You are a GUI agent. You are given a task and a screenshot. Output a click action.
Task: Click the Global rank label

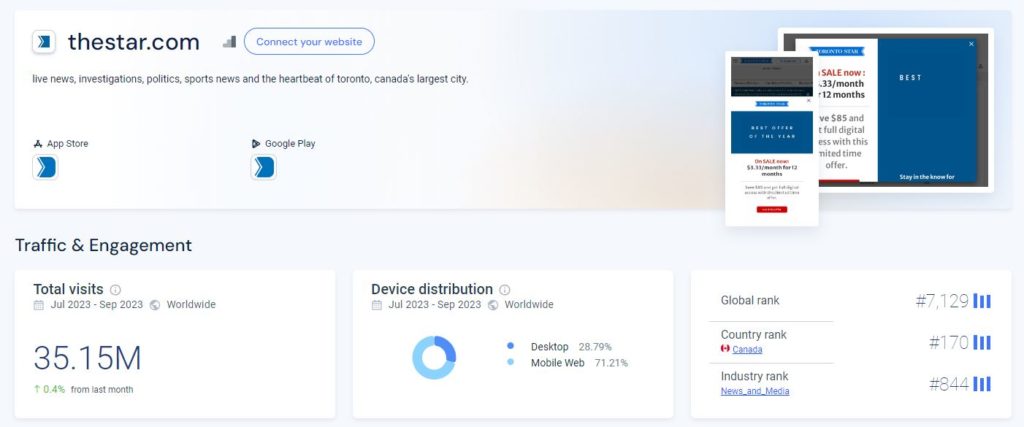(750, 300)
